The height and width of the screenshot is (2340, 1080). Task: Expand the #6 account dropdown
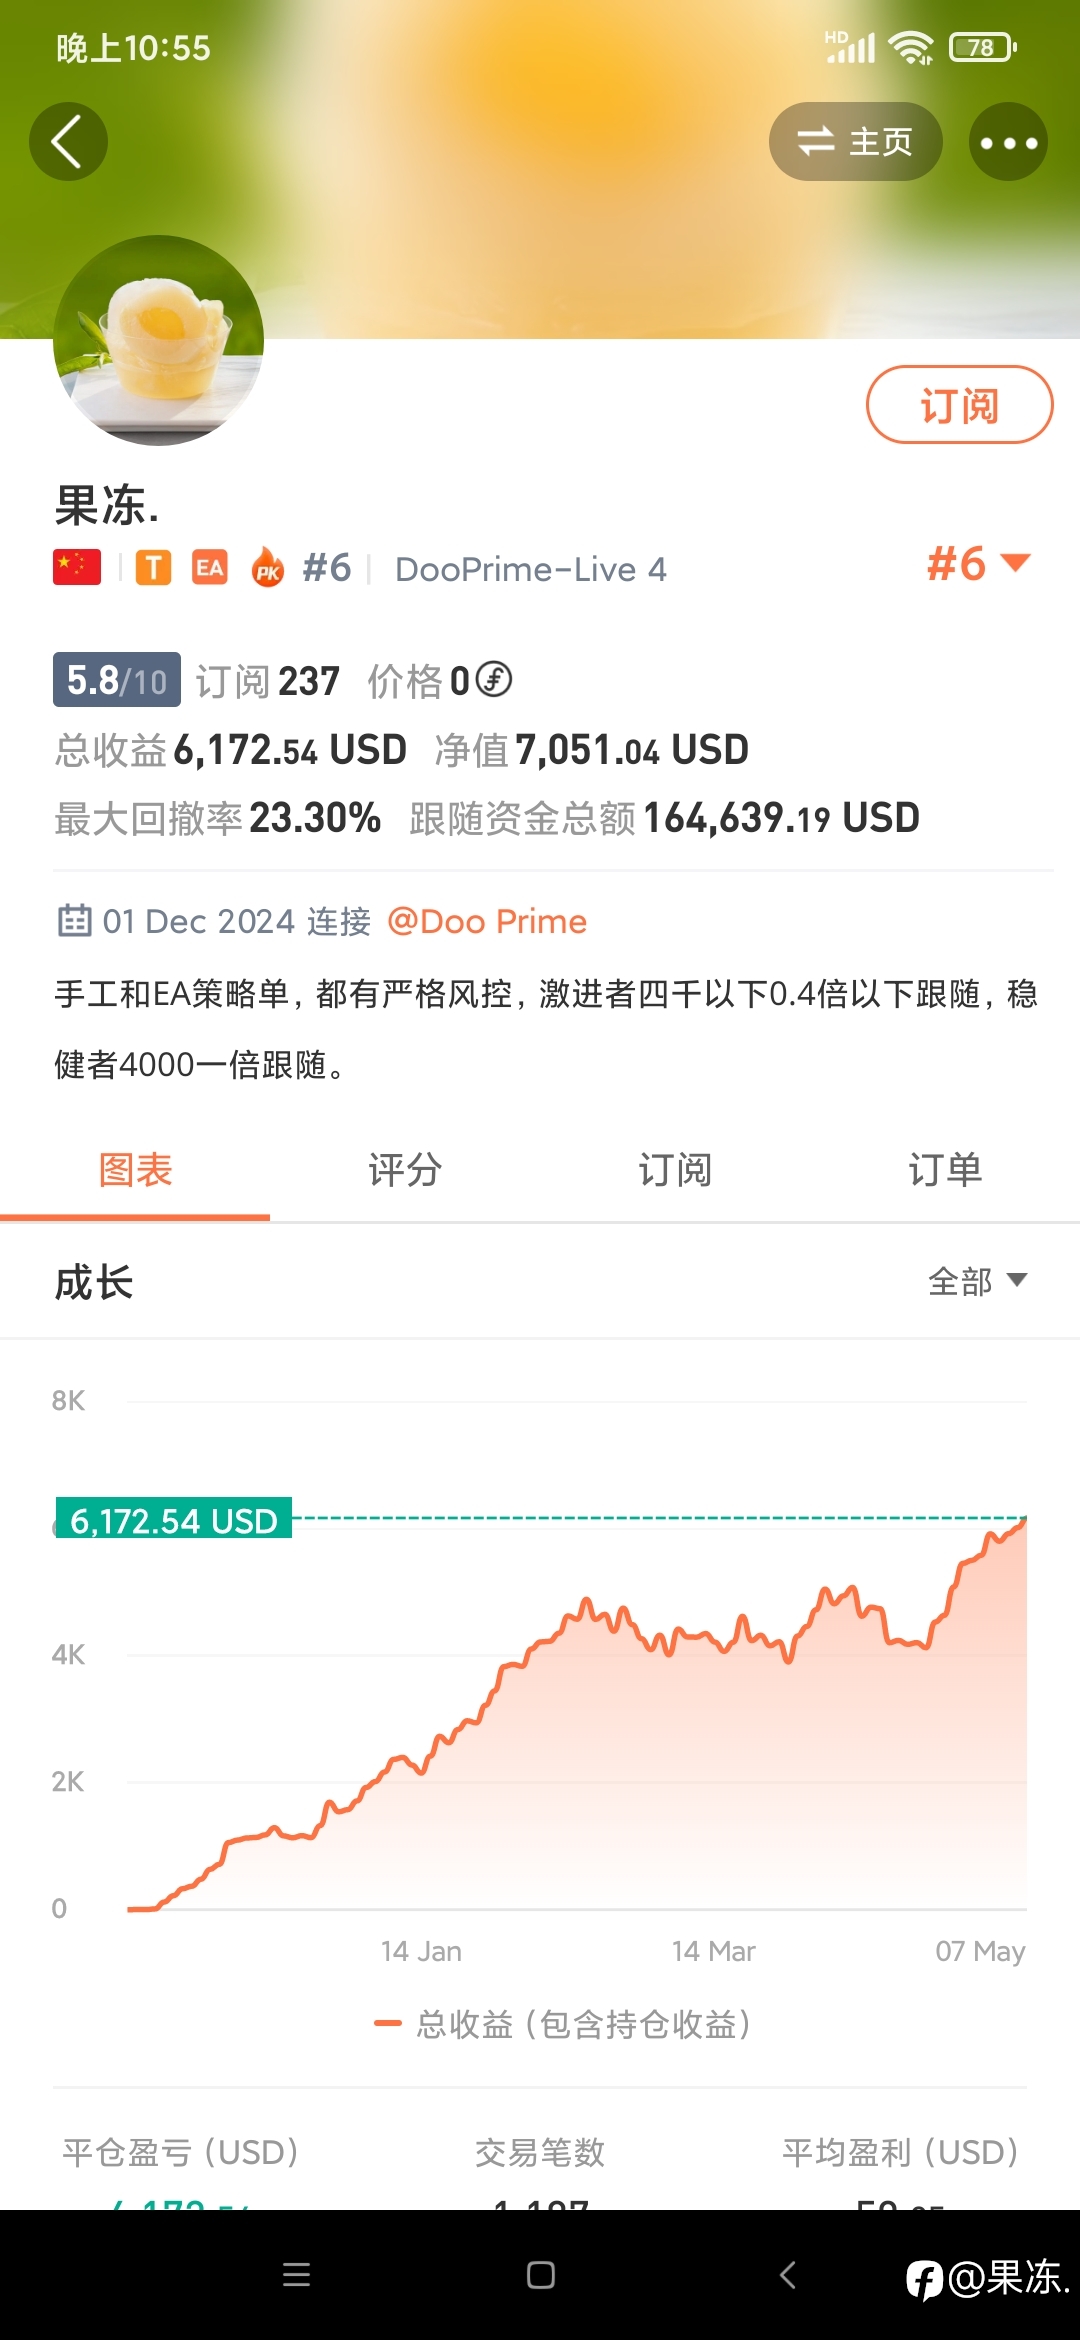[x=978, y=563]
